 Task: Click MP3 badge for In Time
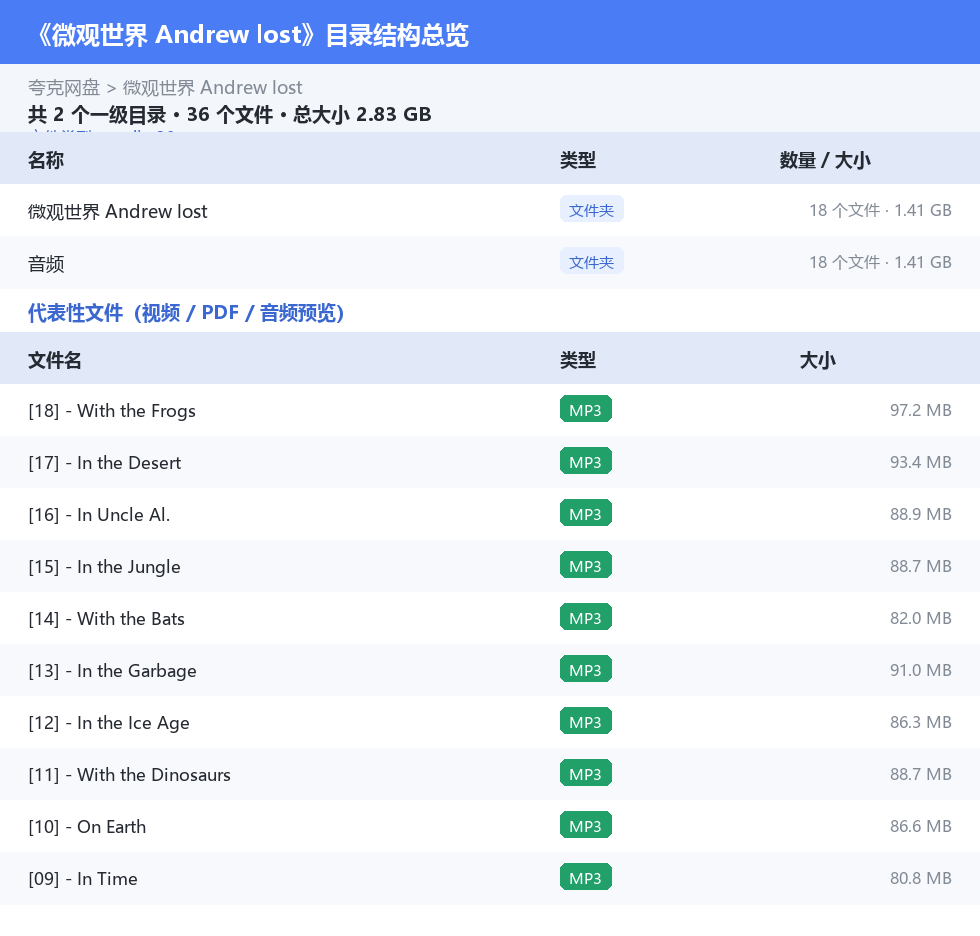(x=586, y=877)
